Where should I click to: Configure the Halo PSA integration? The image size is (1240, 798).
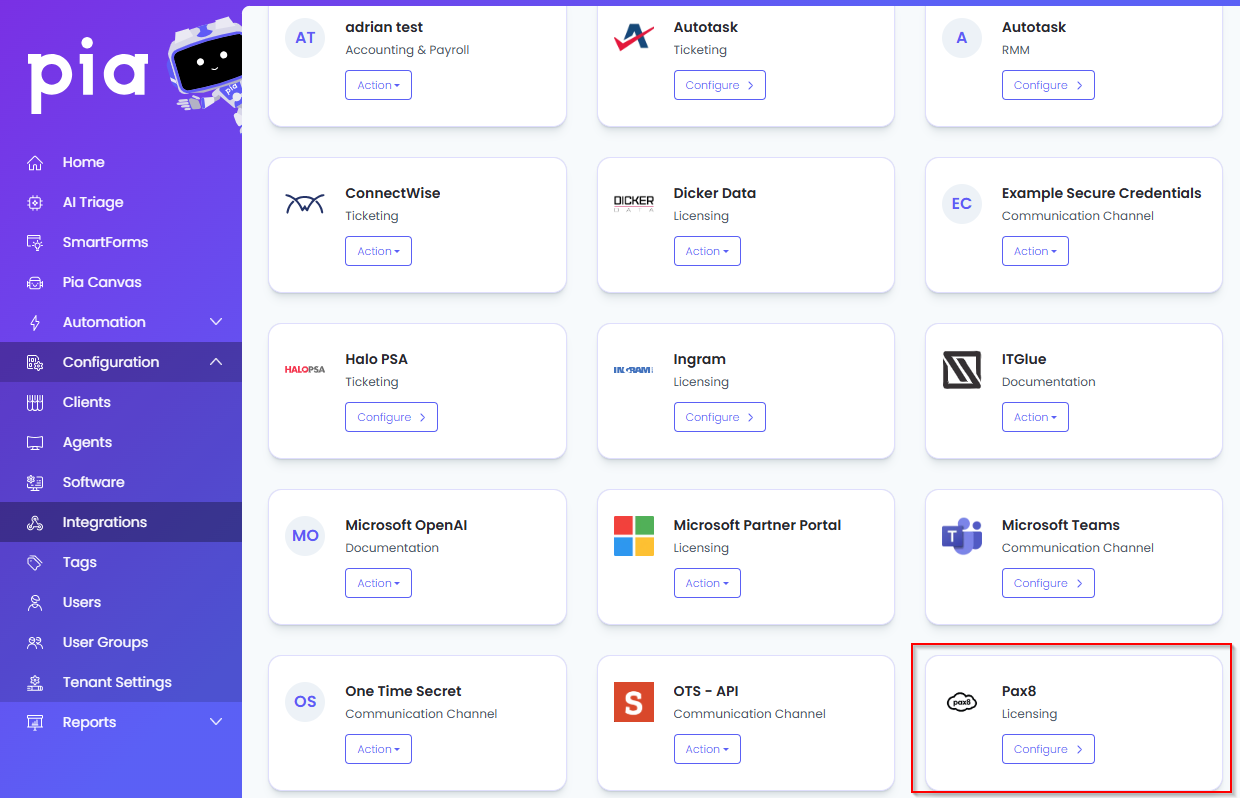pyautogui.click(x=391, y=417)
